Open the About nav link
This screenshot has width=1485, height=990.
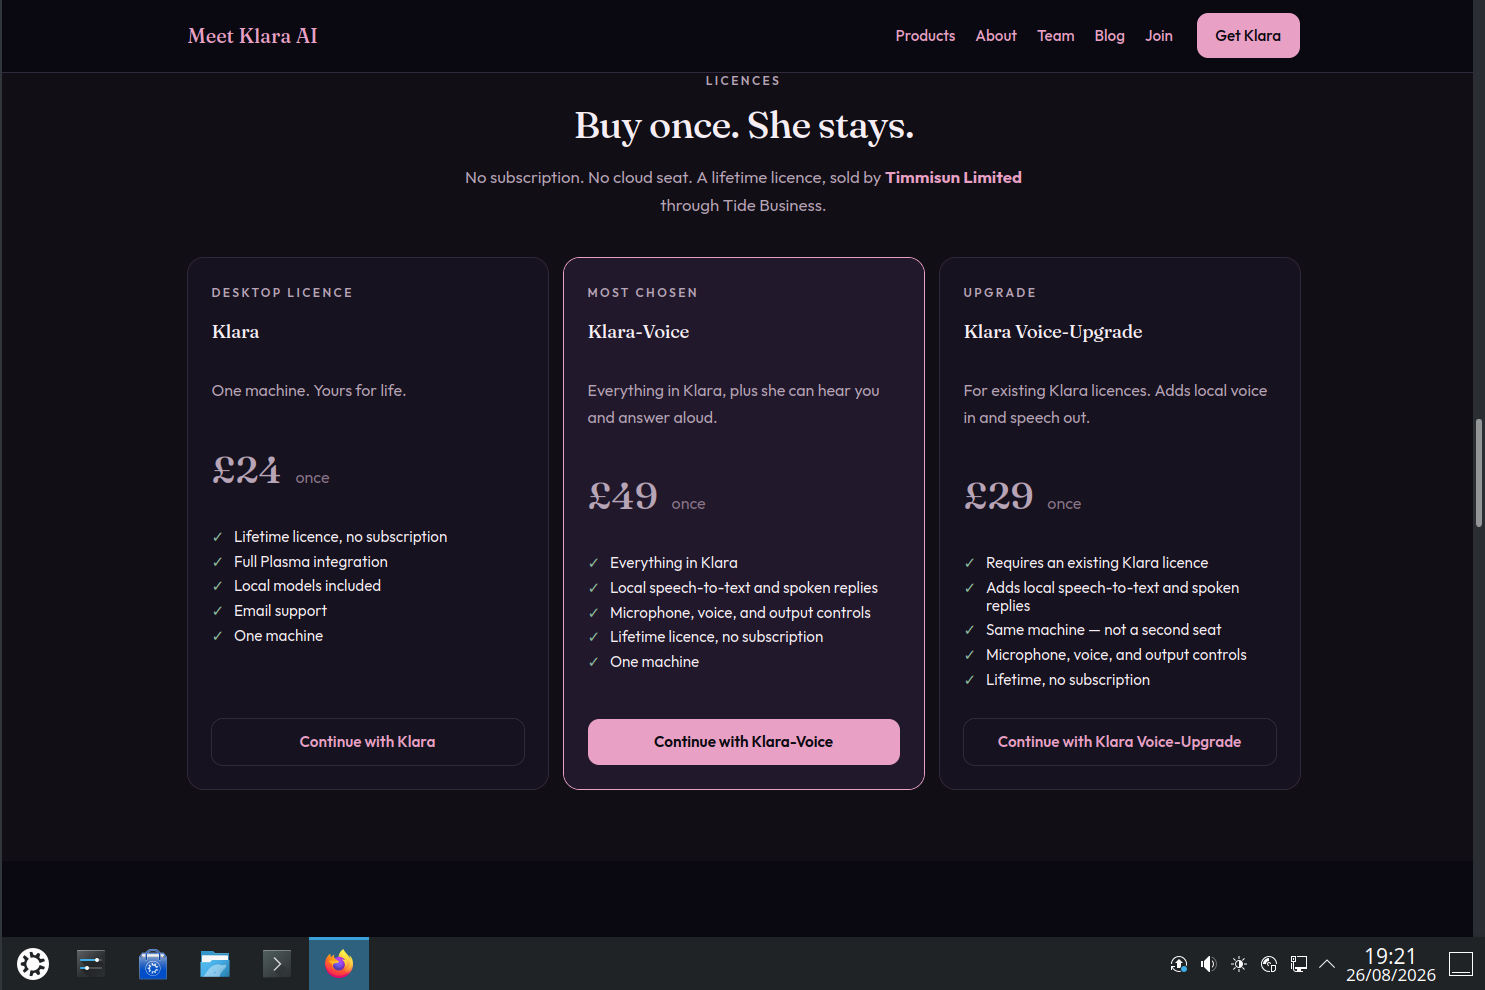click(x=996, y=36)
